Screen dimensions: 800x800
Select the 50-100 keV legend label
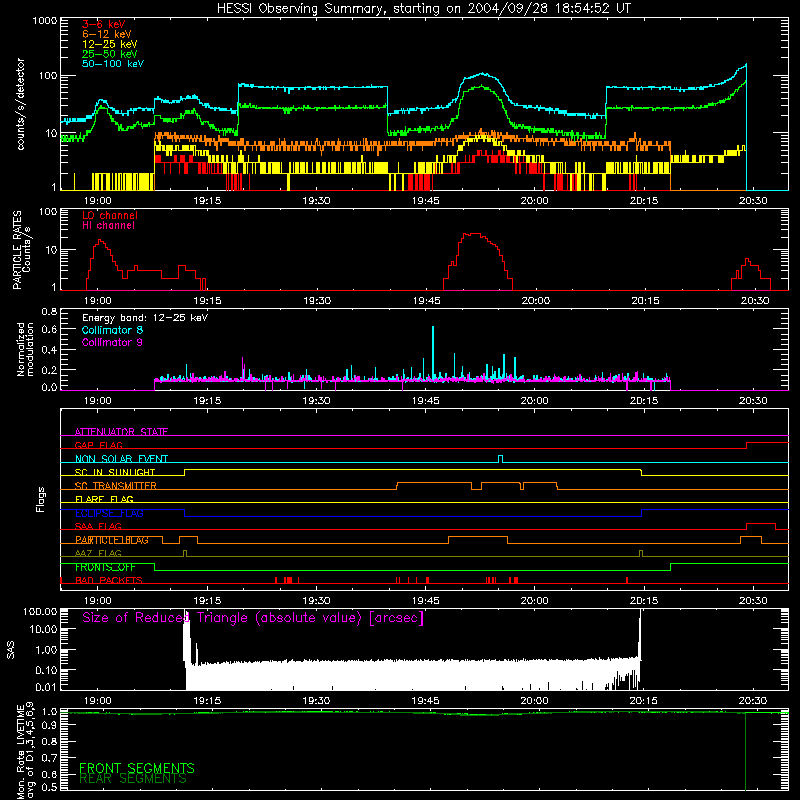click(113, 64)
